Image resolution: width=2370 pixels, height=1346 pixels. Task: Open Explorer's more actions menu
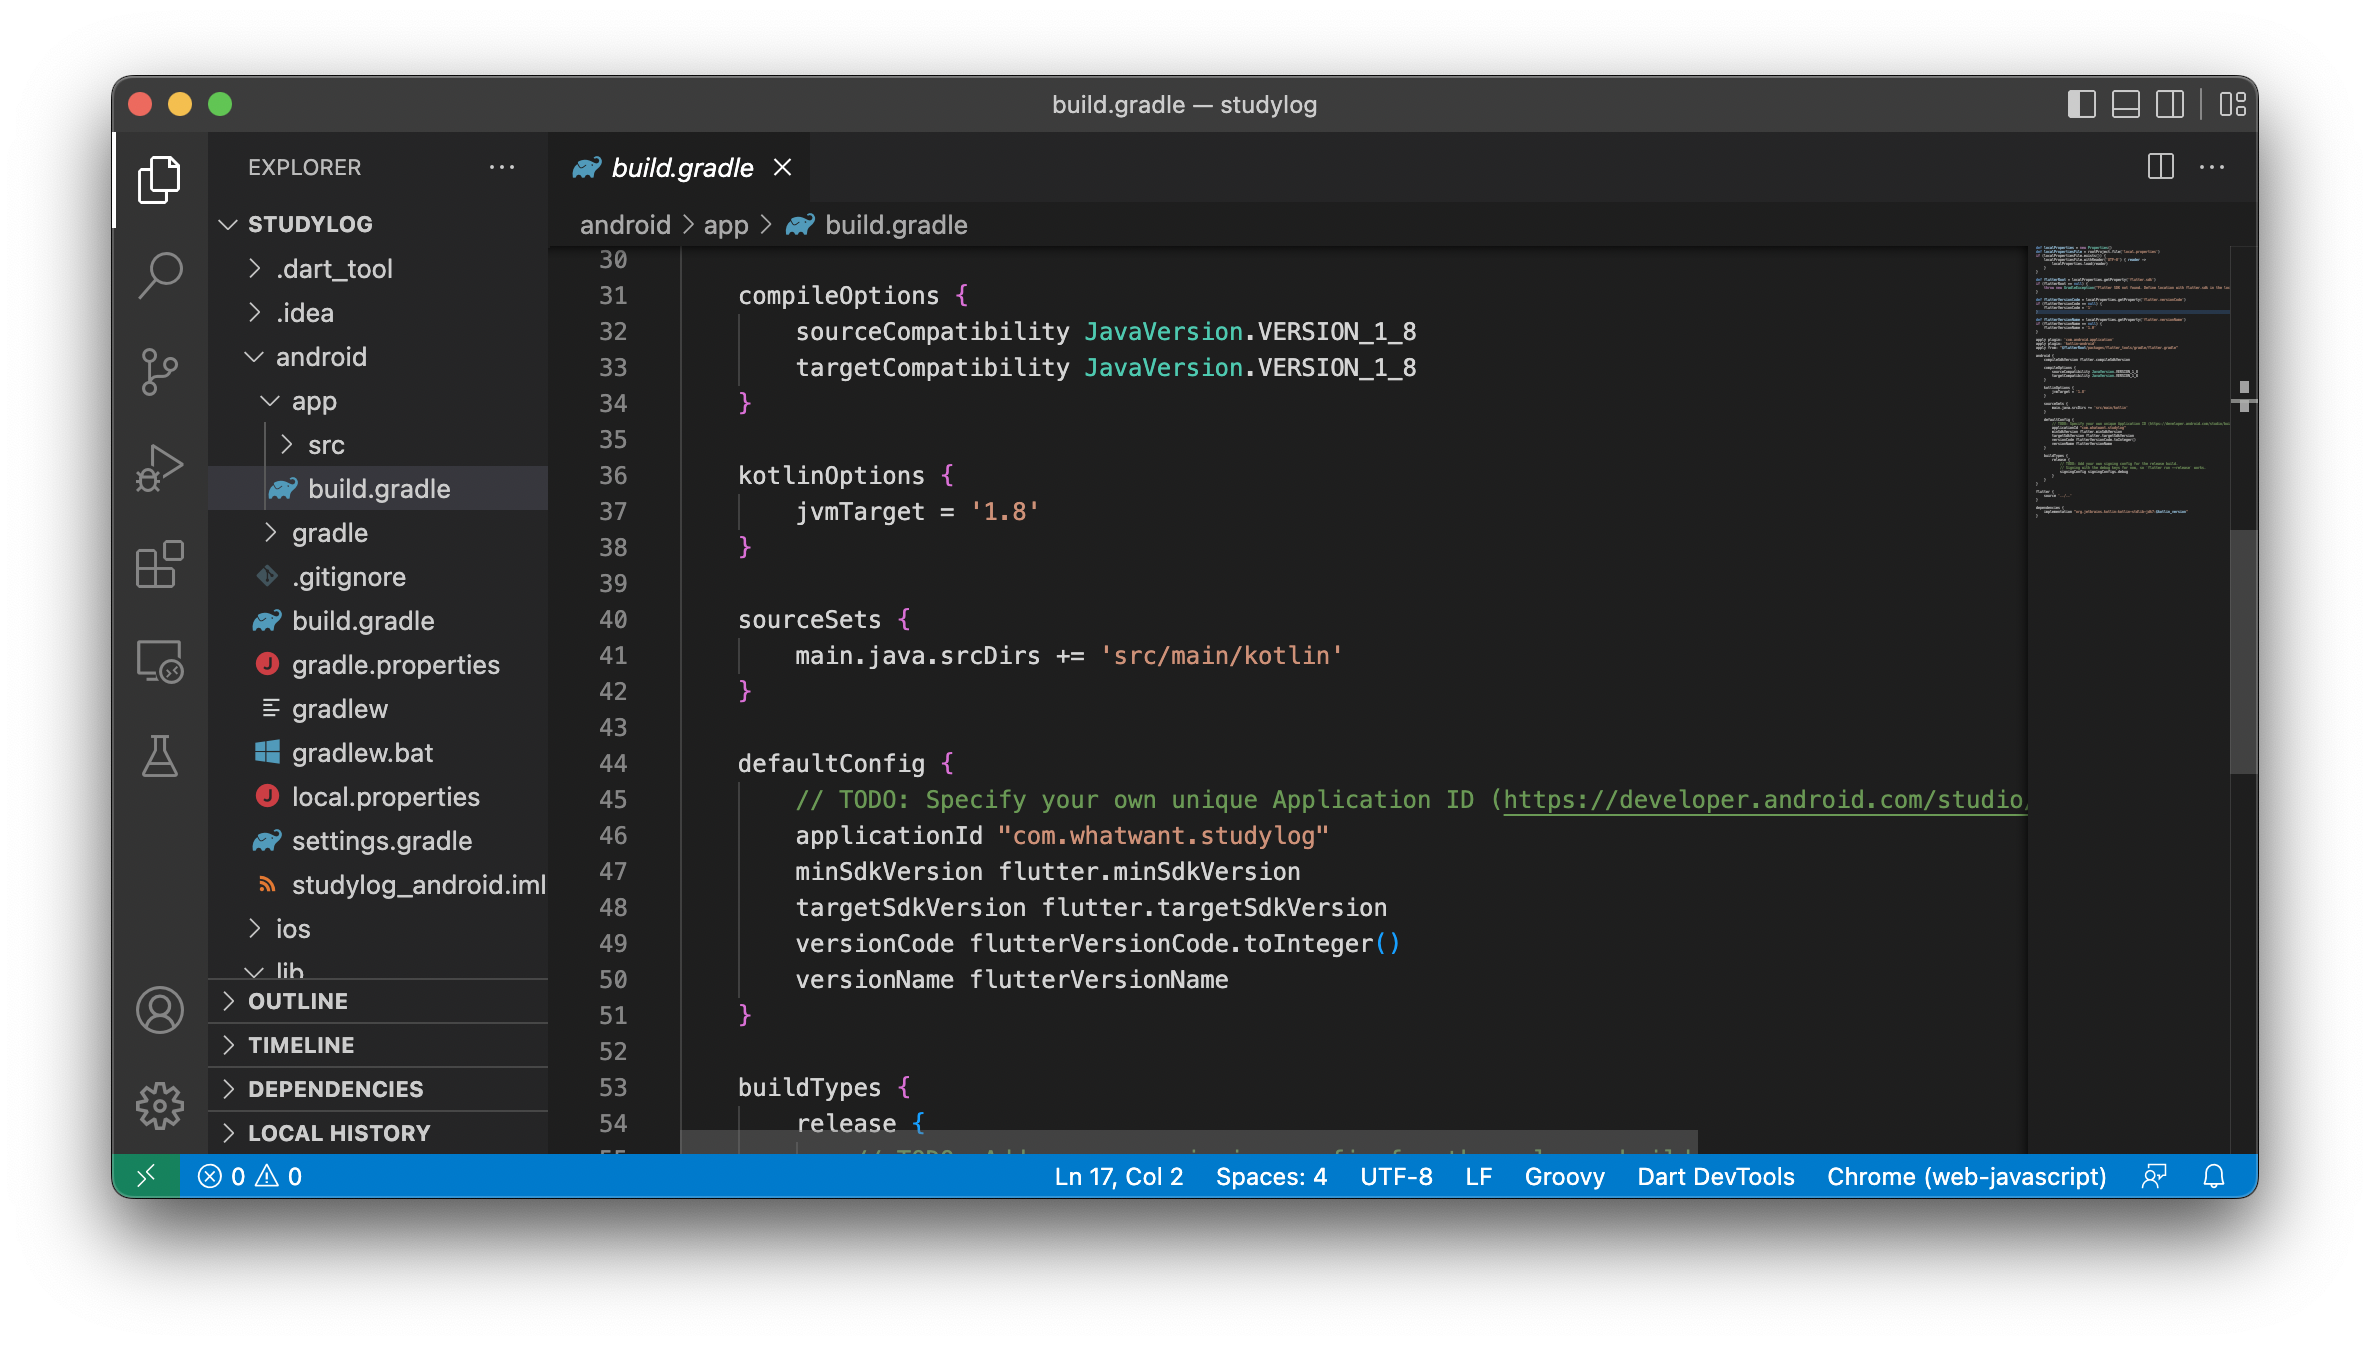[502, 168]
